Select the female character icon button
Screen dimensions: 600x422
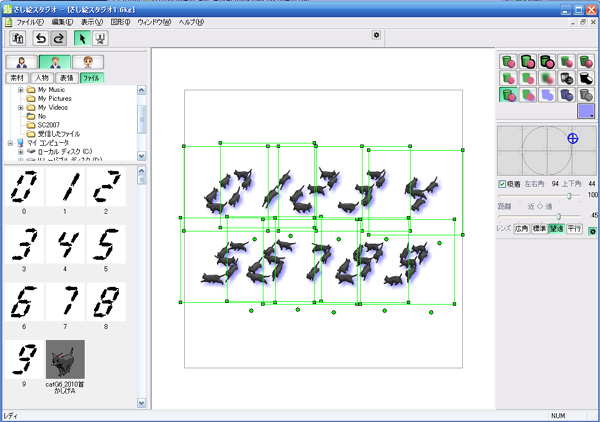coord(22,62)
